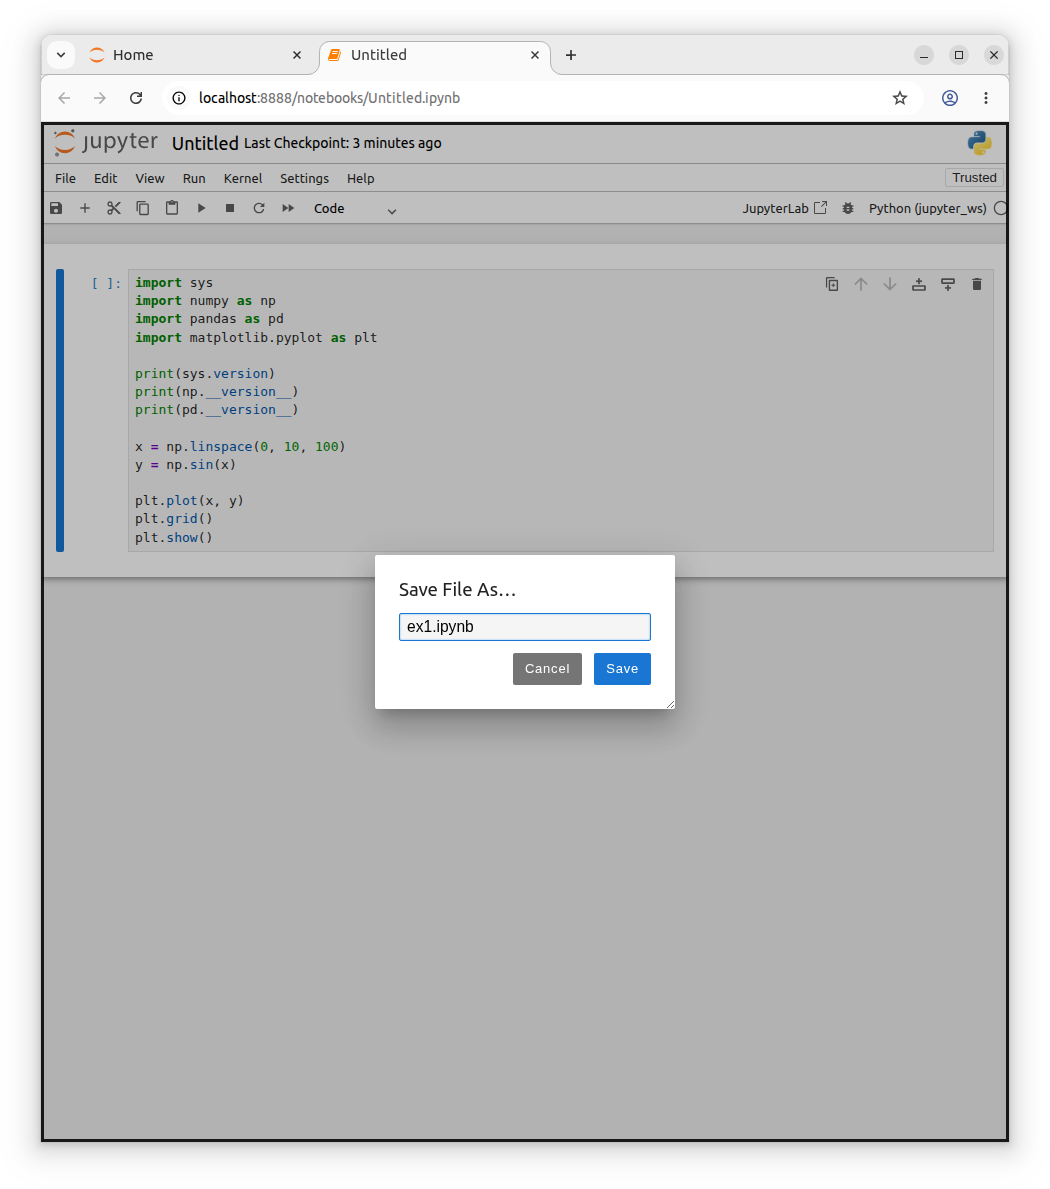
Task: Open notebook in JupyterLab link
Action: [x=785, y=208]
